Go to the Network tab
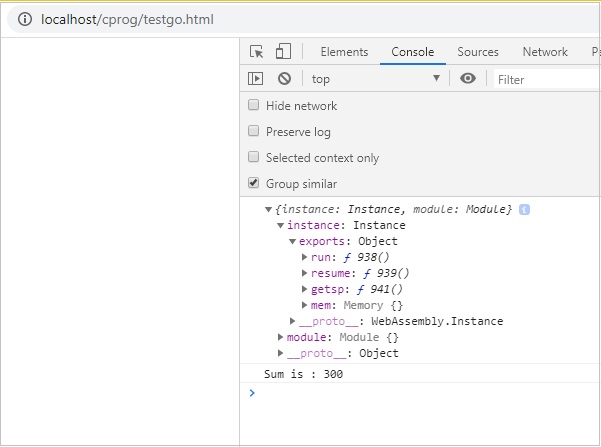Image resolution: width=601 pixels, height=447 pixels. (x=545, y=52)
